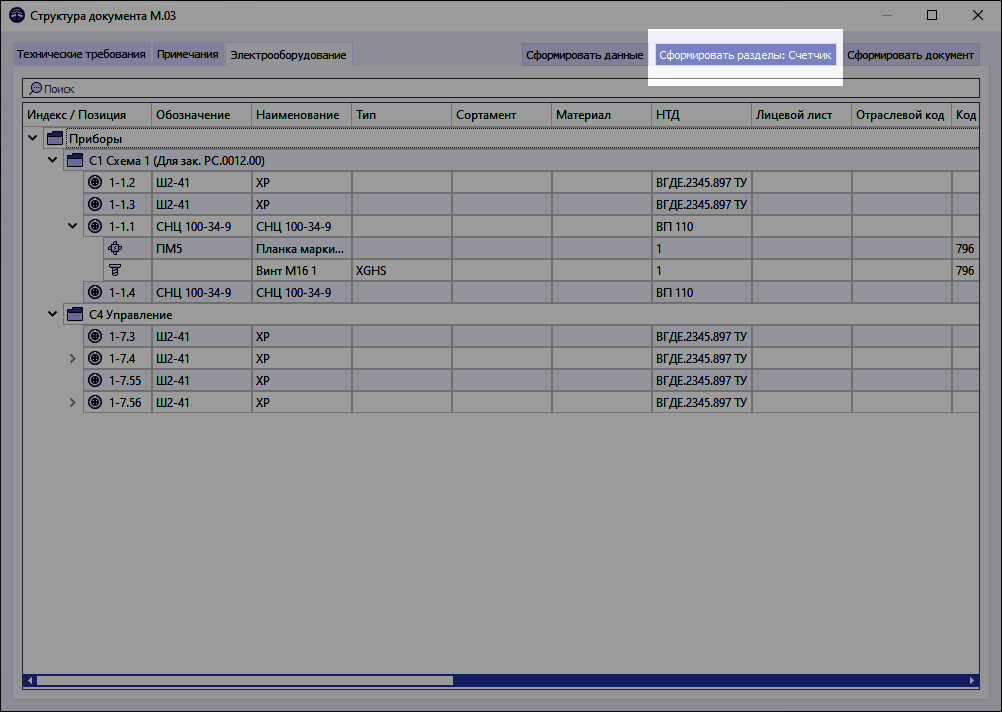The image size is (1002, 712).
Task: Click the folder icon of С4 Управление
Action: coord(74,314)
